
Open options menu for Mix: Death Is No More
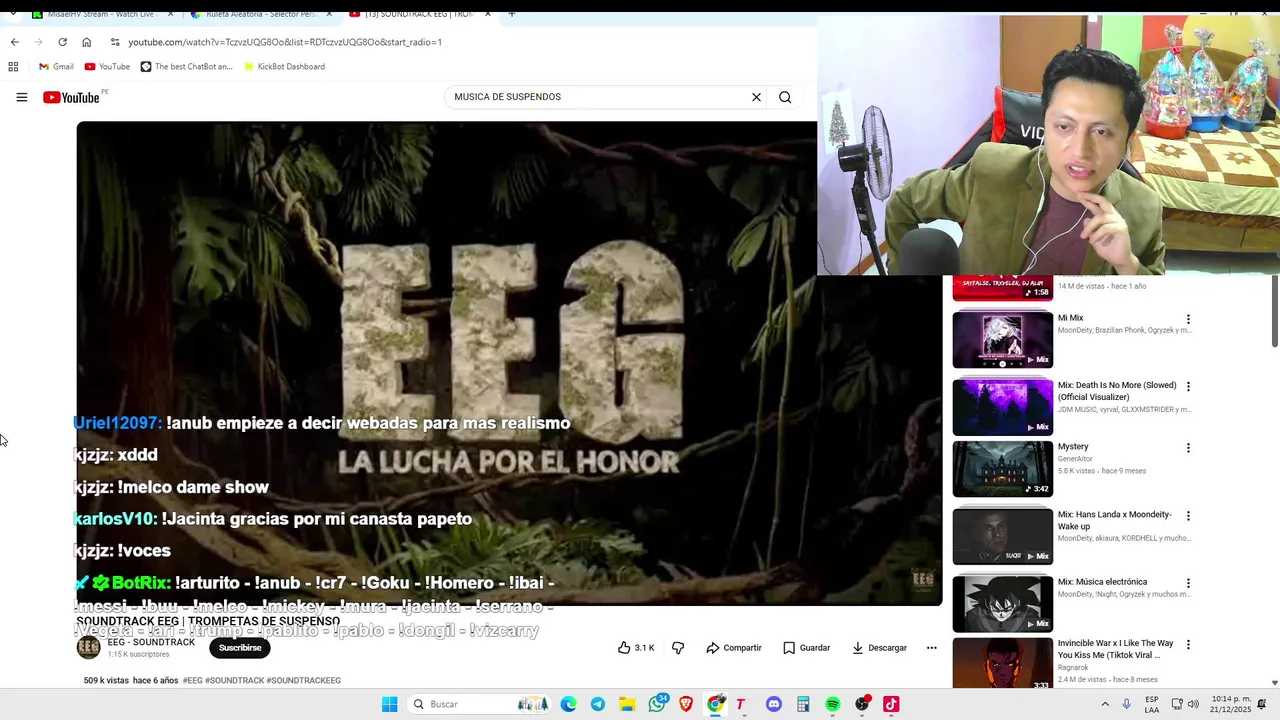point(1188,386)
